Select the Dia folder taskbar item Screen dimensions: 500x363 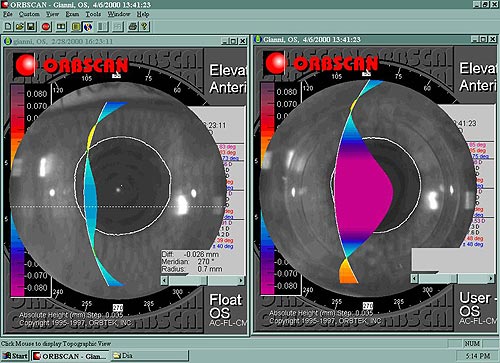pos(150,356)
